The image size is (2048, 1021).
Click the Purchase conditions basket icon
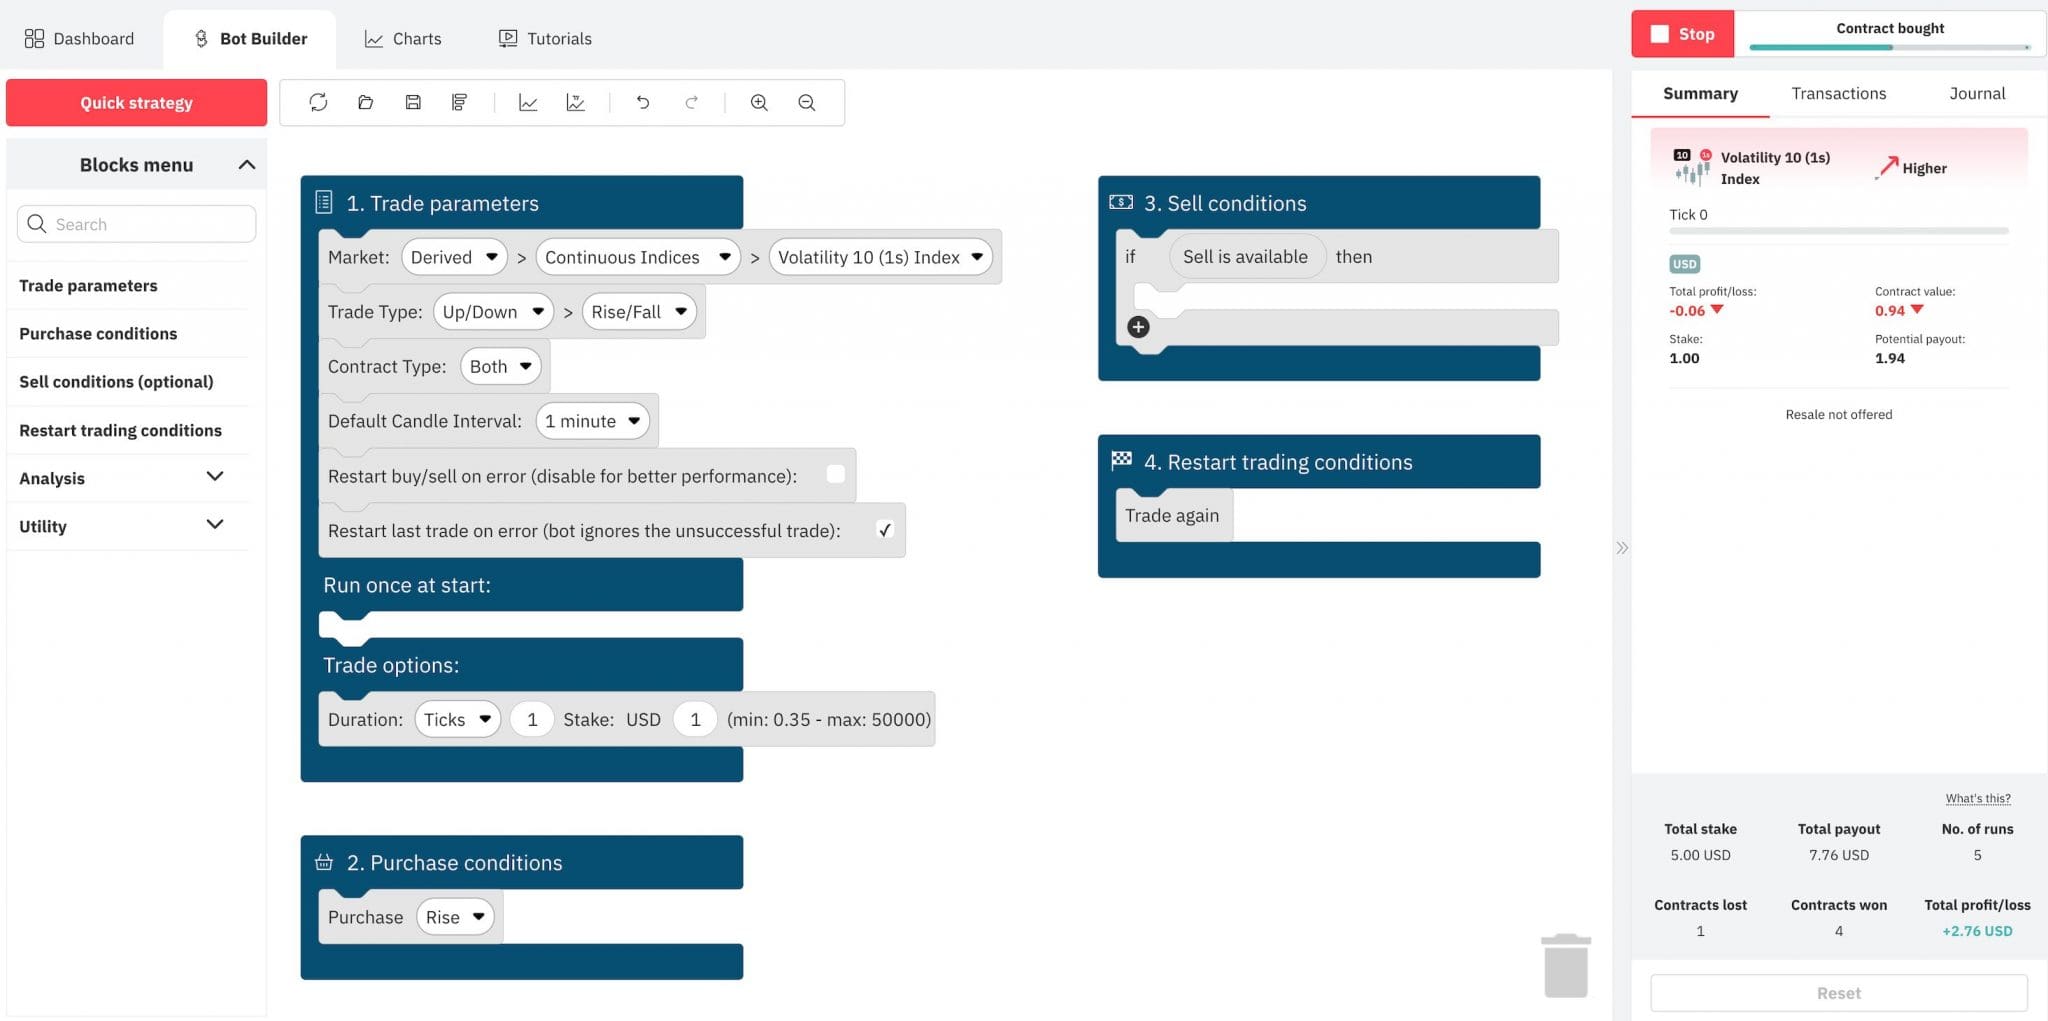click(324, 862)
